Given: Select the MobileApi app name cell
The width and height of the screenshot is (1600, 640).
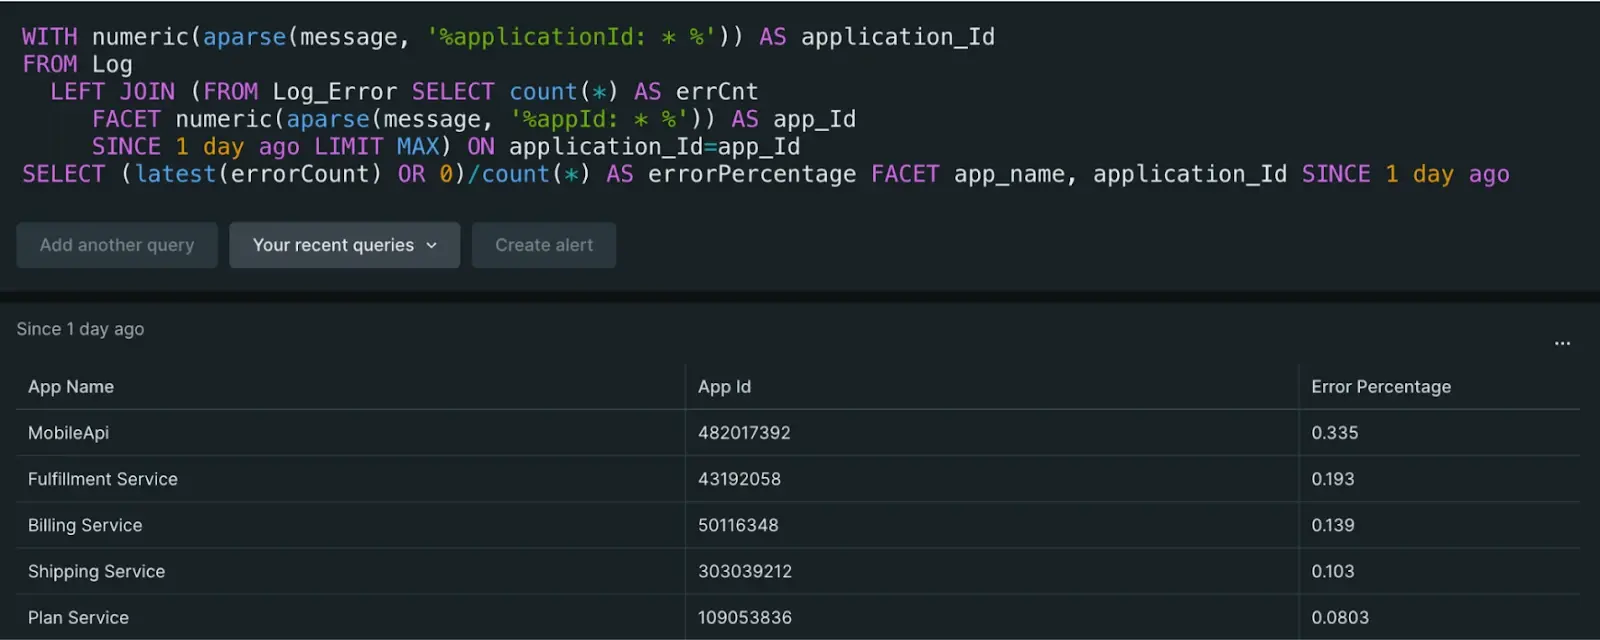Looking at the screenshot, I should pos(68,433).
